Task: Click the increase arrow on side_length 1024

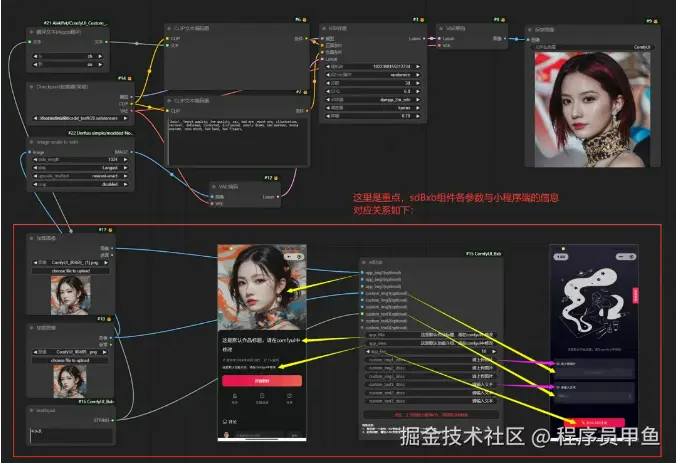Action: (x=125, y=160)
